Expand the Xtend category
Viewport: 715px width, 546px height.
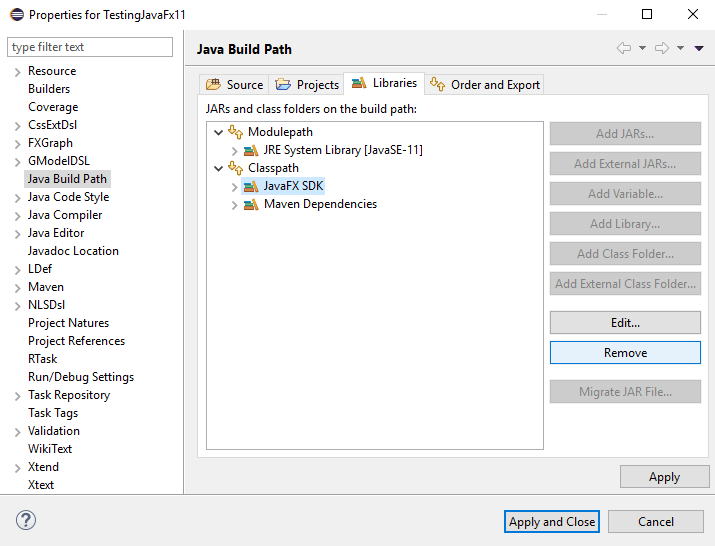click(17, 468)
